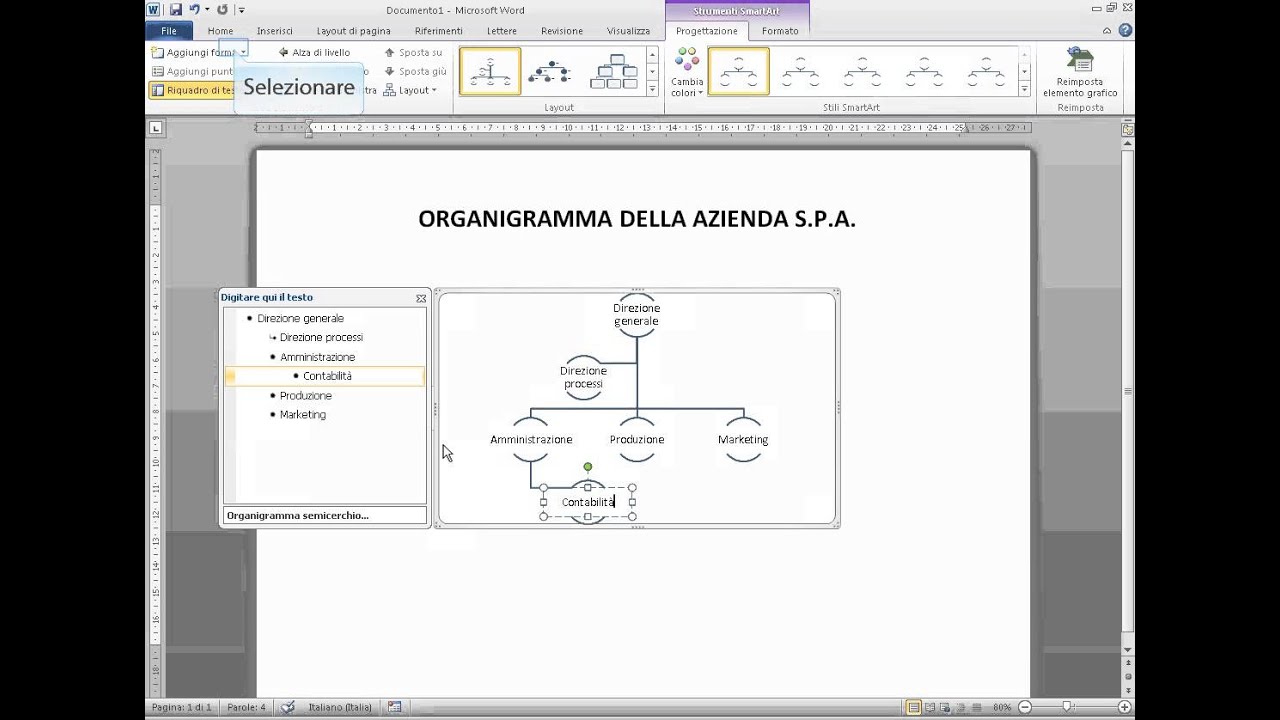
Task: Click Sposta giù button
Action: click(x=415, y=71)
